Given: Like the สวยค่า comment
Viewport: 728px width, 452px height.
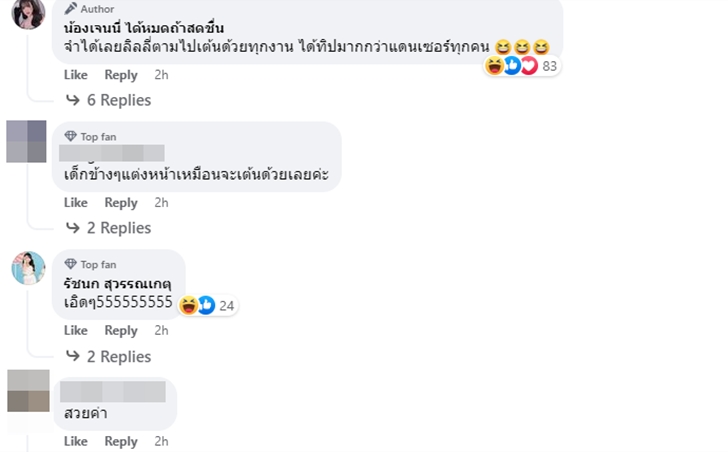Looking at the screenshot, I should pyautogui.click(x=76, y=441).
